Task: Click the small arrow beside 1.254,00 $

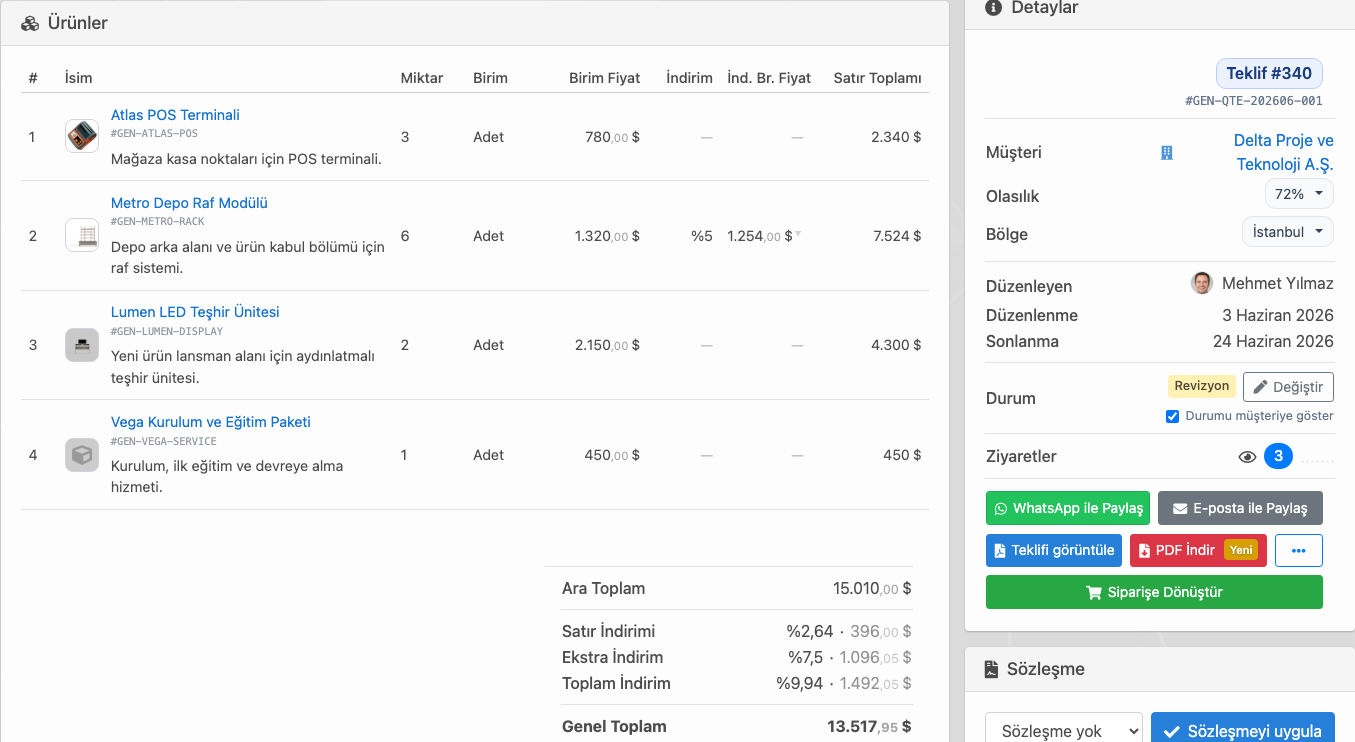Action: tap(798, 235)
